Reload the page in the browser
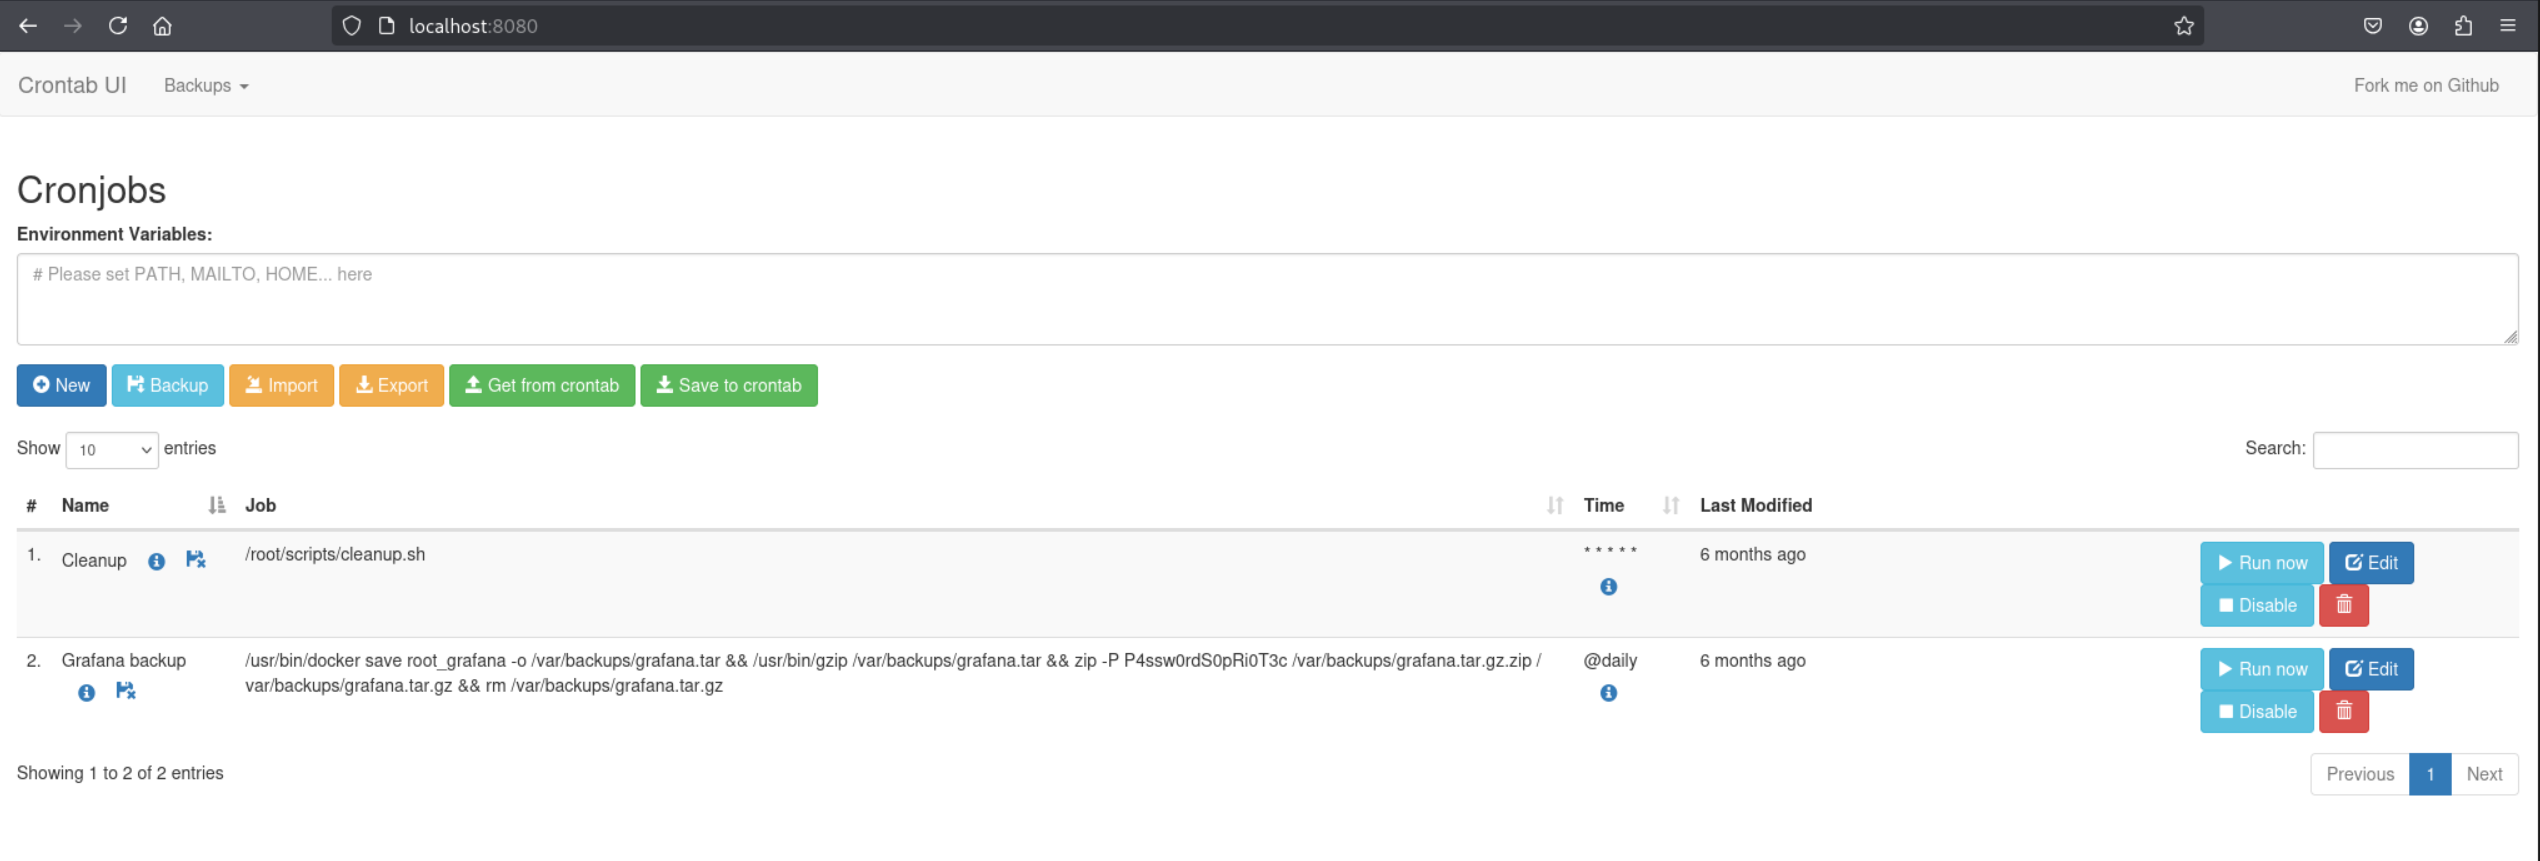2540x861 pixels. click(x=118, y=26)
